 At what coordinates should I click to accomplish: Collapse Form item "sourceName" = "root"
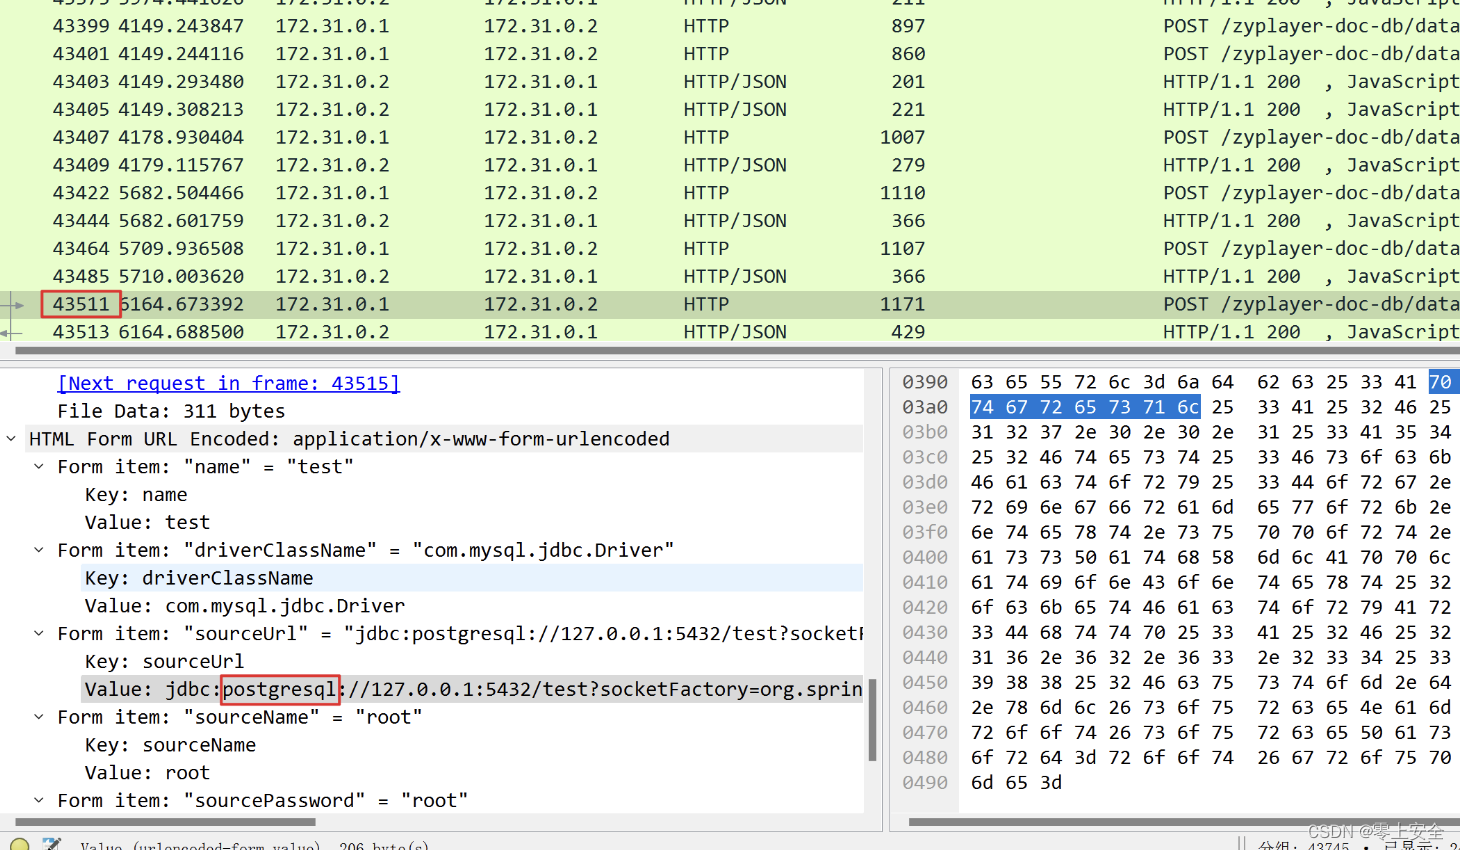click(39, 717)
